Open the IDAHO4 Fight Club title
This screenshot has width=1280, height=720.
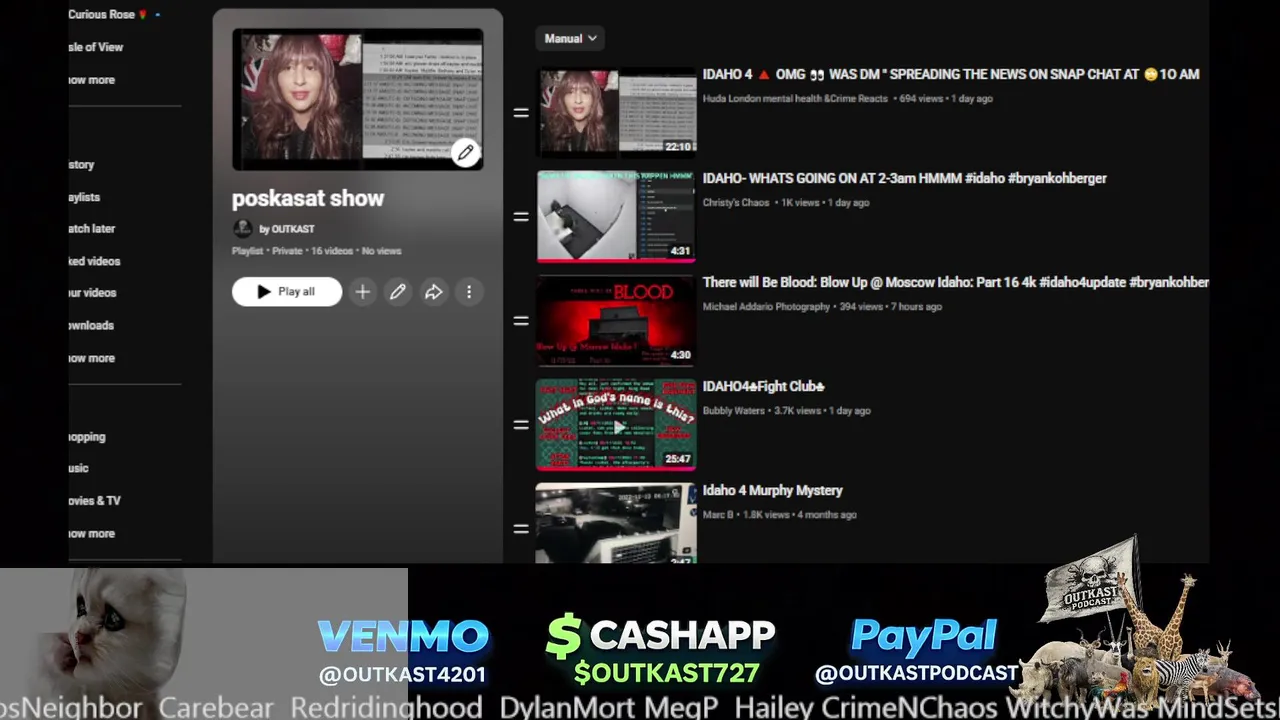click(764, 386)
